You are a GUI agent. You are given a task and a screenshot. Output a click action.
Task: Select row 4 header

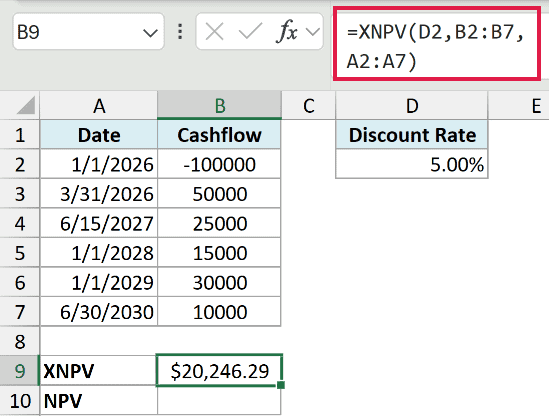coord(20,223)
